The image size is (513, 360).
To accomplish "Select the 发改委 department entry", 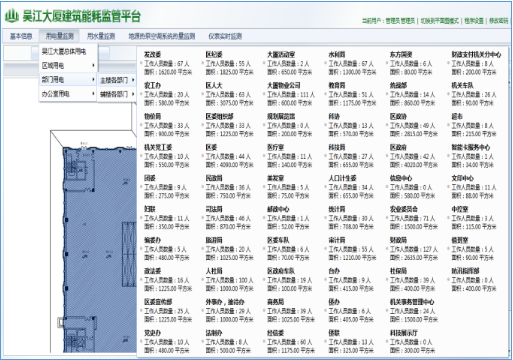I will point(153,54).
